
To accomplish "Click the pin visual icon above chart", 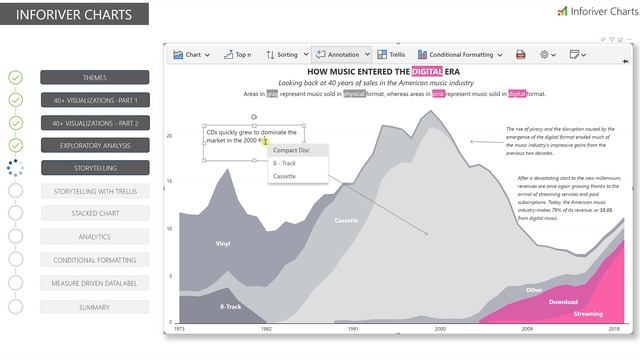I will [x=603, y=40].
